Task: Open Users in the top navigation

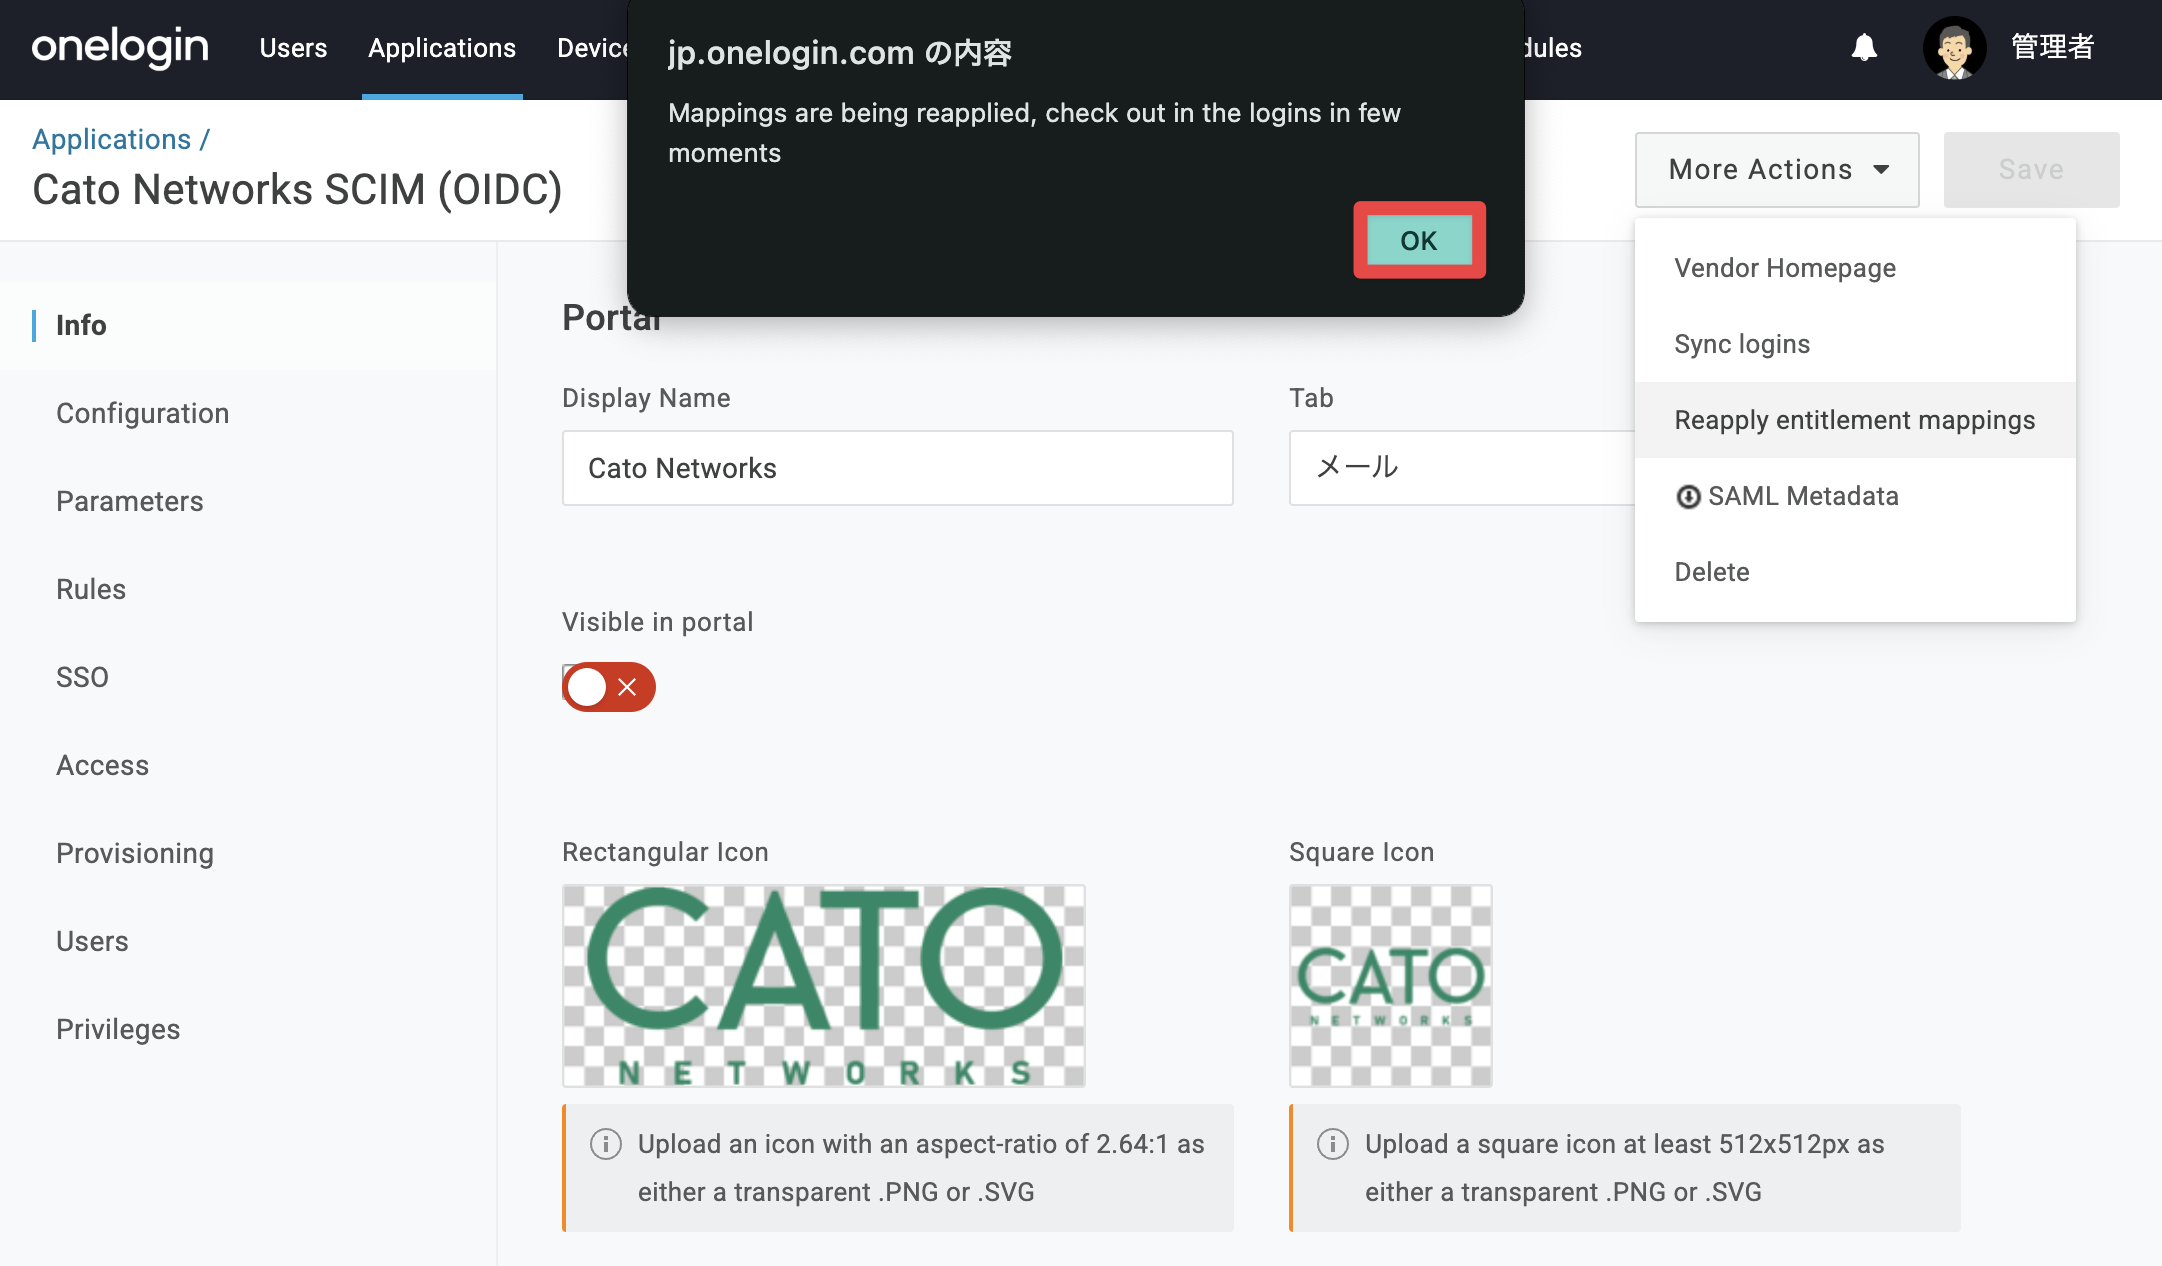Action: 293,48
